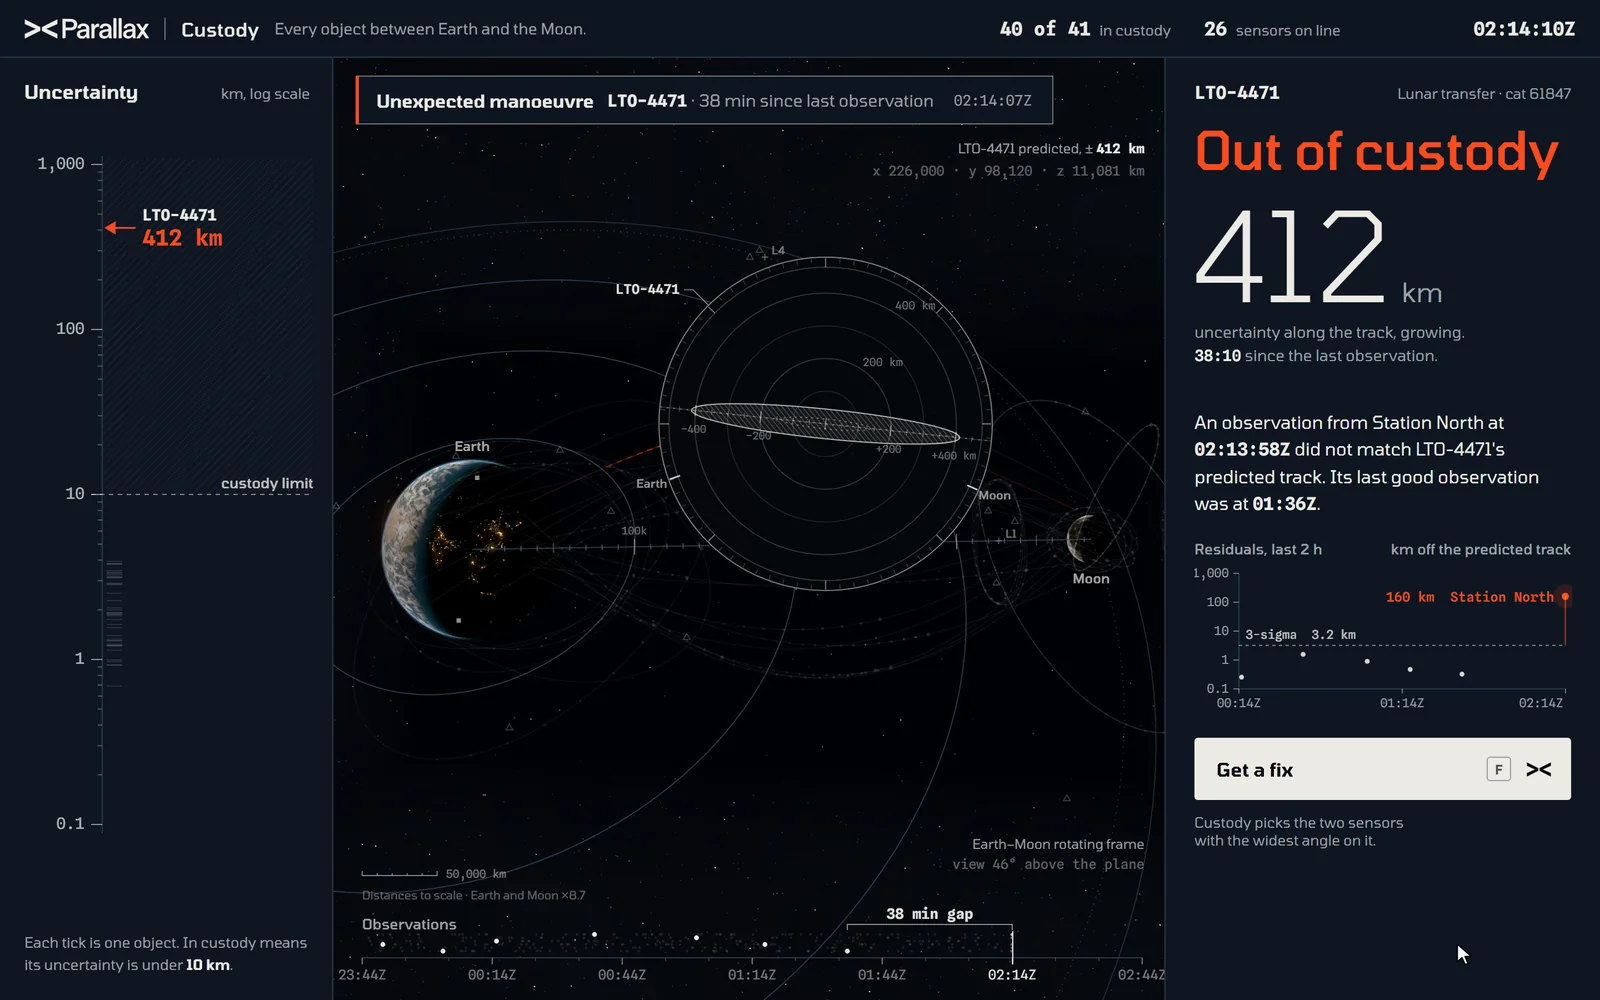Viewport: 1600px width, 1000px height.
Task: Click the "Earth–Moon rotating frame" label
Action: click(x=1058, y=844)
